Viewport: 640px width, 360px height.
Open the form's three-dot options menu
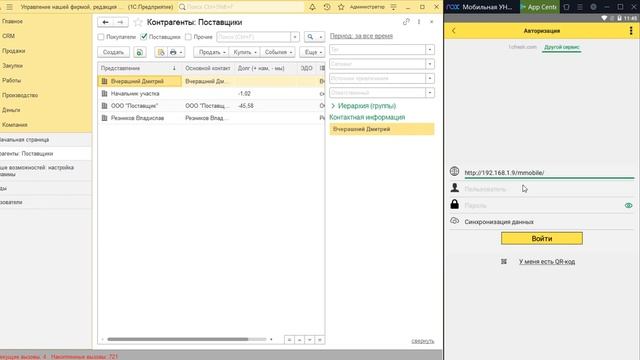419,22
